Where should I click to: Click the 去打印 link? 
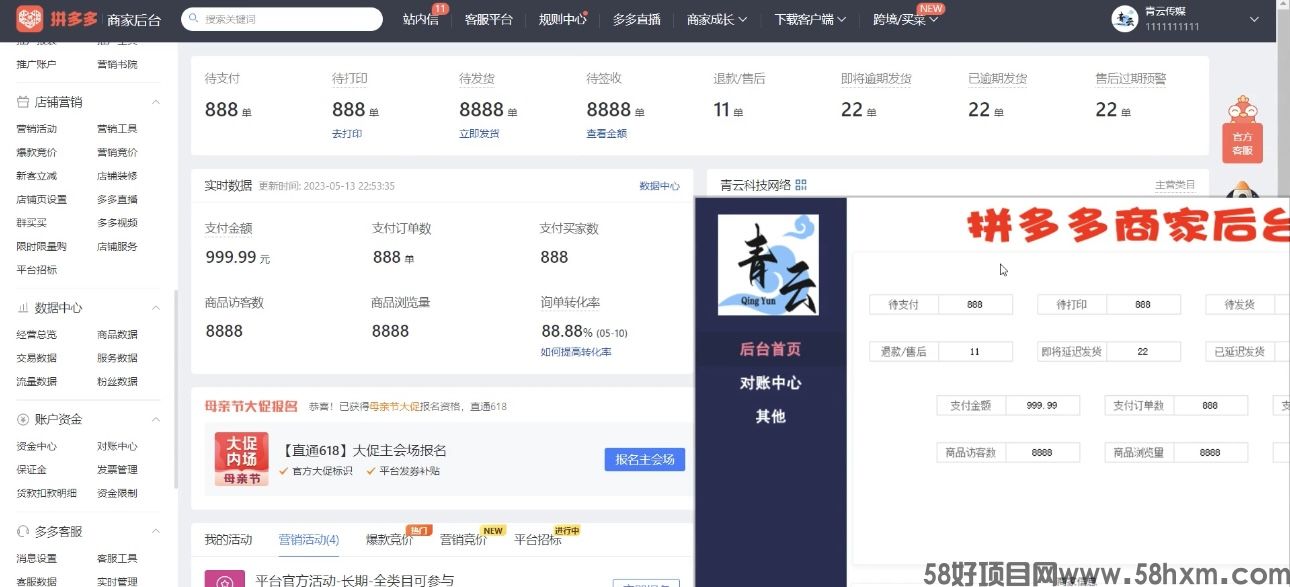pyautogui.click(x=347, y=134)
